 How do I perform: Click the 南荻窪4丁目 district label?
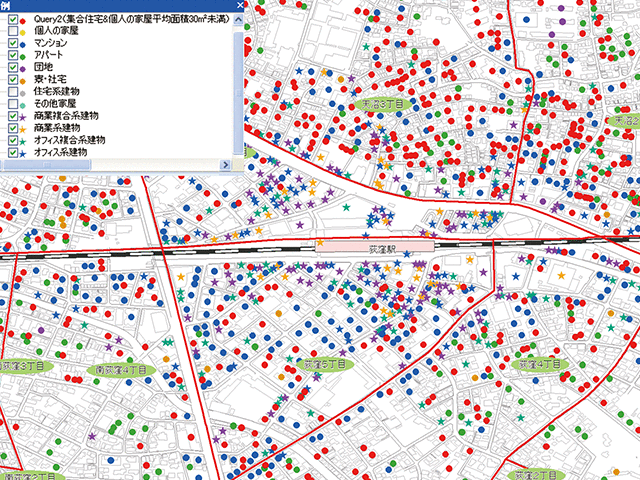coord(123,369)
